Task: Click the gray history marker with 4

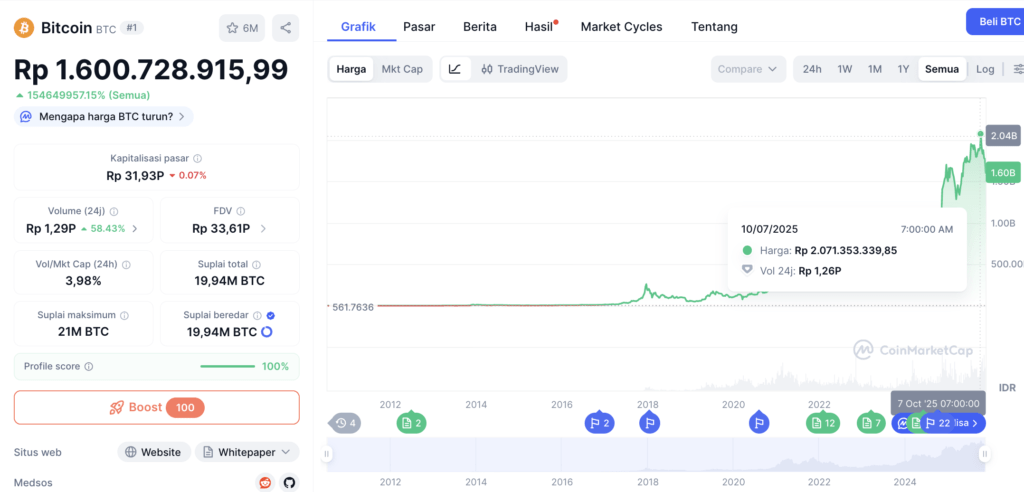Action: click(x=344, y=423)
